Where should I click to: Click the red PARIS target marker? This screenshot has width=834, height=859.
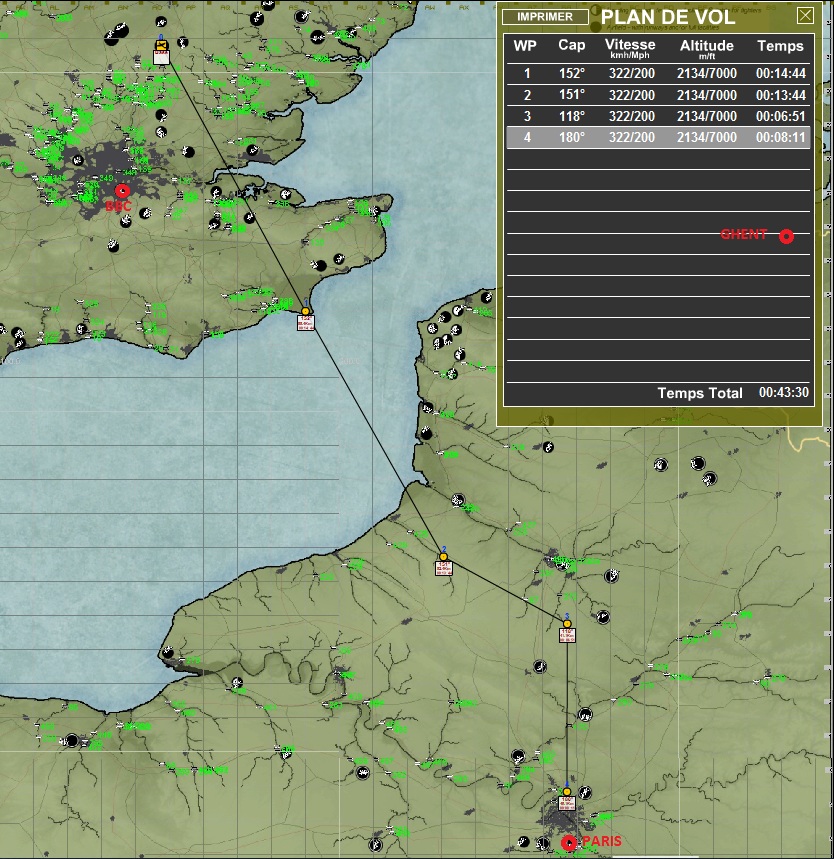569,843
